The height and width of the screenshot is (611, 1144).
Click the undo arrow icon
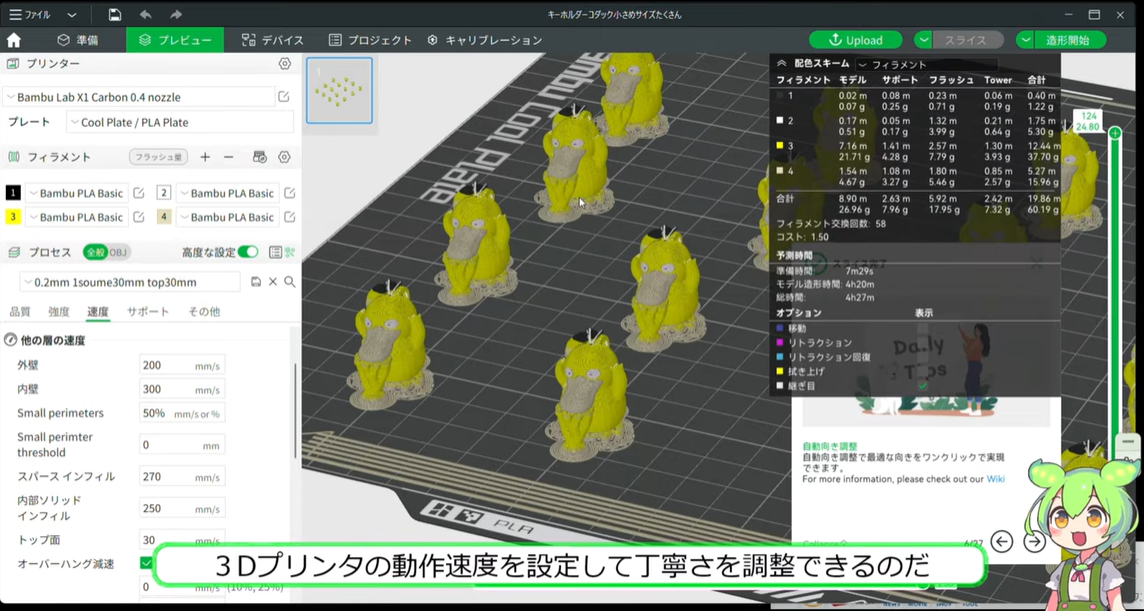pyautogui.click(x=145, y=15)
